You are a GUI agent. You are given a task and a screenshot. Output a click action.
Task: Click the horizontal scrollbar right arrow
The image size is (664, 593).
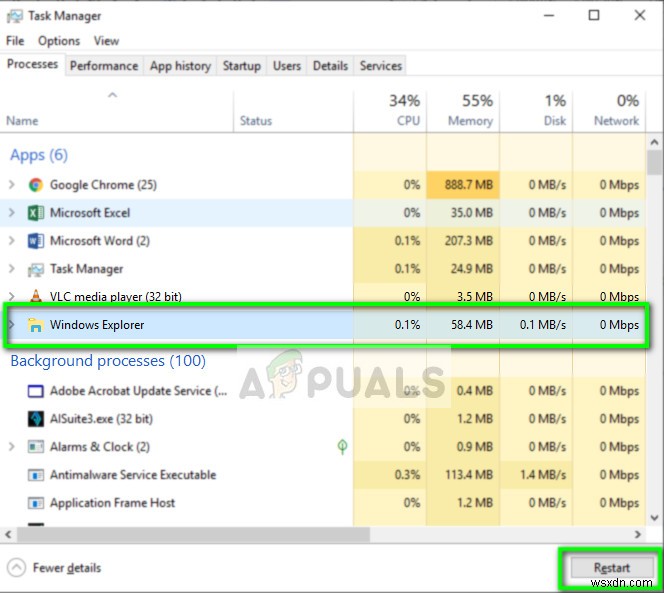click(638, 535)
